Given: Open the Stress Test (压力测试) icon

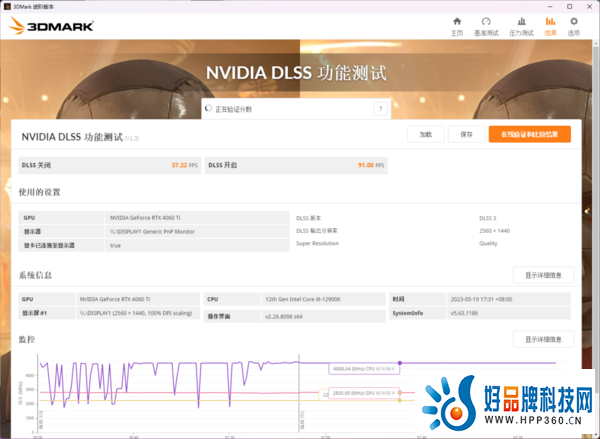Looking at the screenshot, I should tap(521, 21).
